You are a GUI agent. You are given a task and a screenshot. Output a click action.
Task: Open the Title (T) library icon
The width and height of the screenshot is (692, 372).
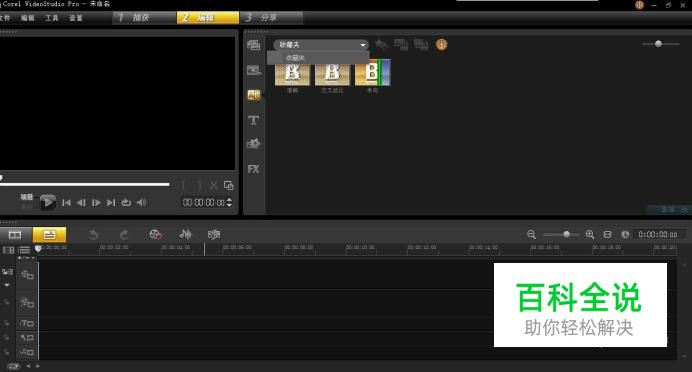(254, 120)
